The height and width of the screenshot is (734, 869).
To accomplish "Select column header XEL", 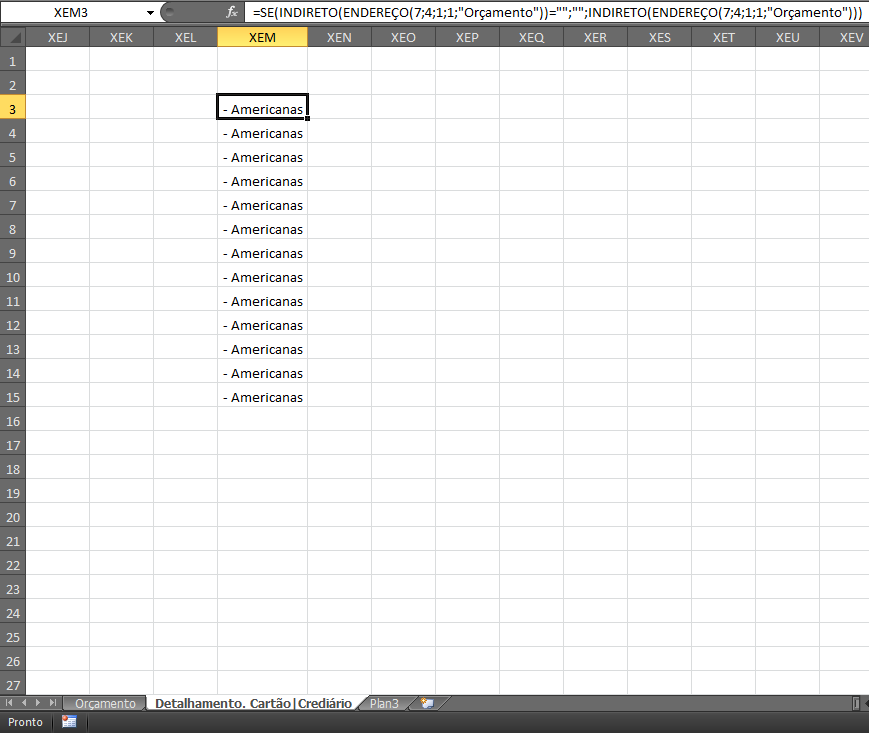I will coord(186,37).
